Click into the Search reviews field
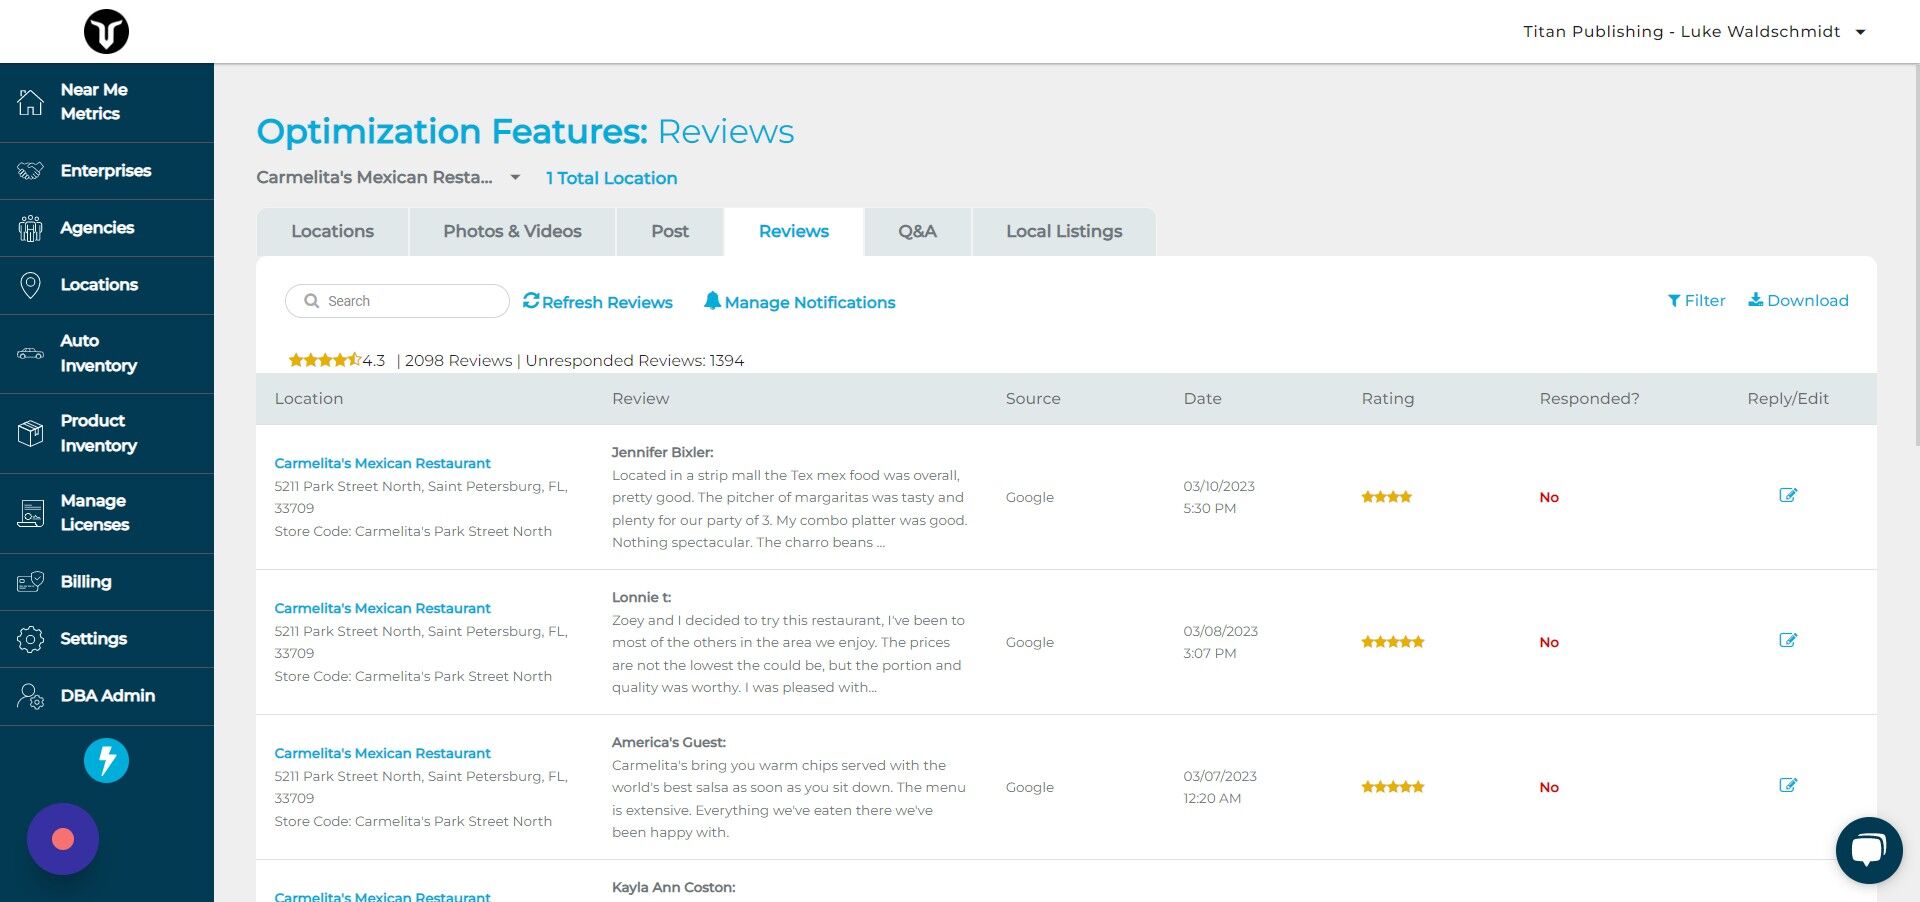 coord(397,301)
